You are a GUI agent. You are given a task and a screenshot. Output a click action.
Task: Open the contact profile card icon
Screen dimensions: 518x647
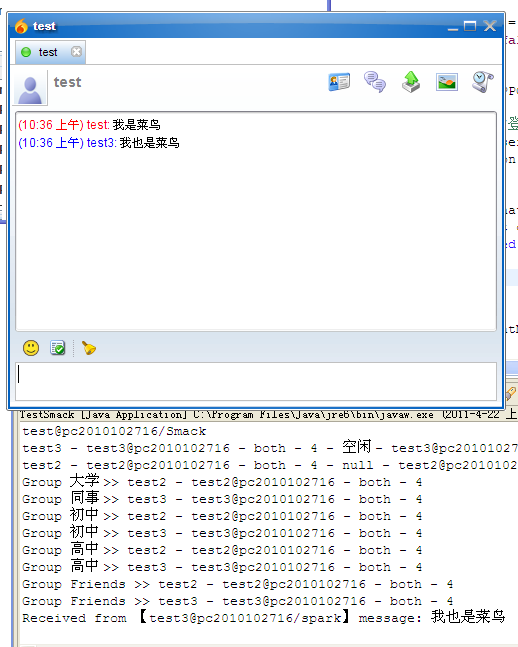tap(339, 82)
